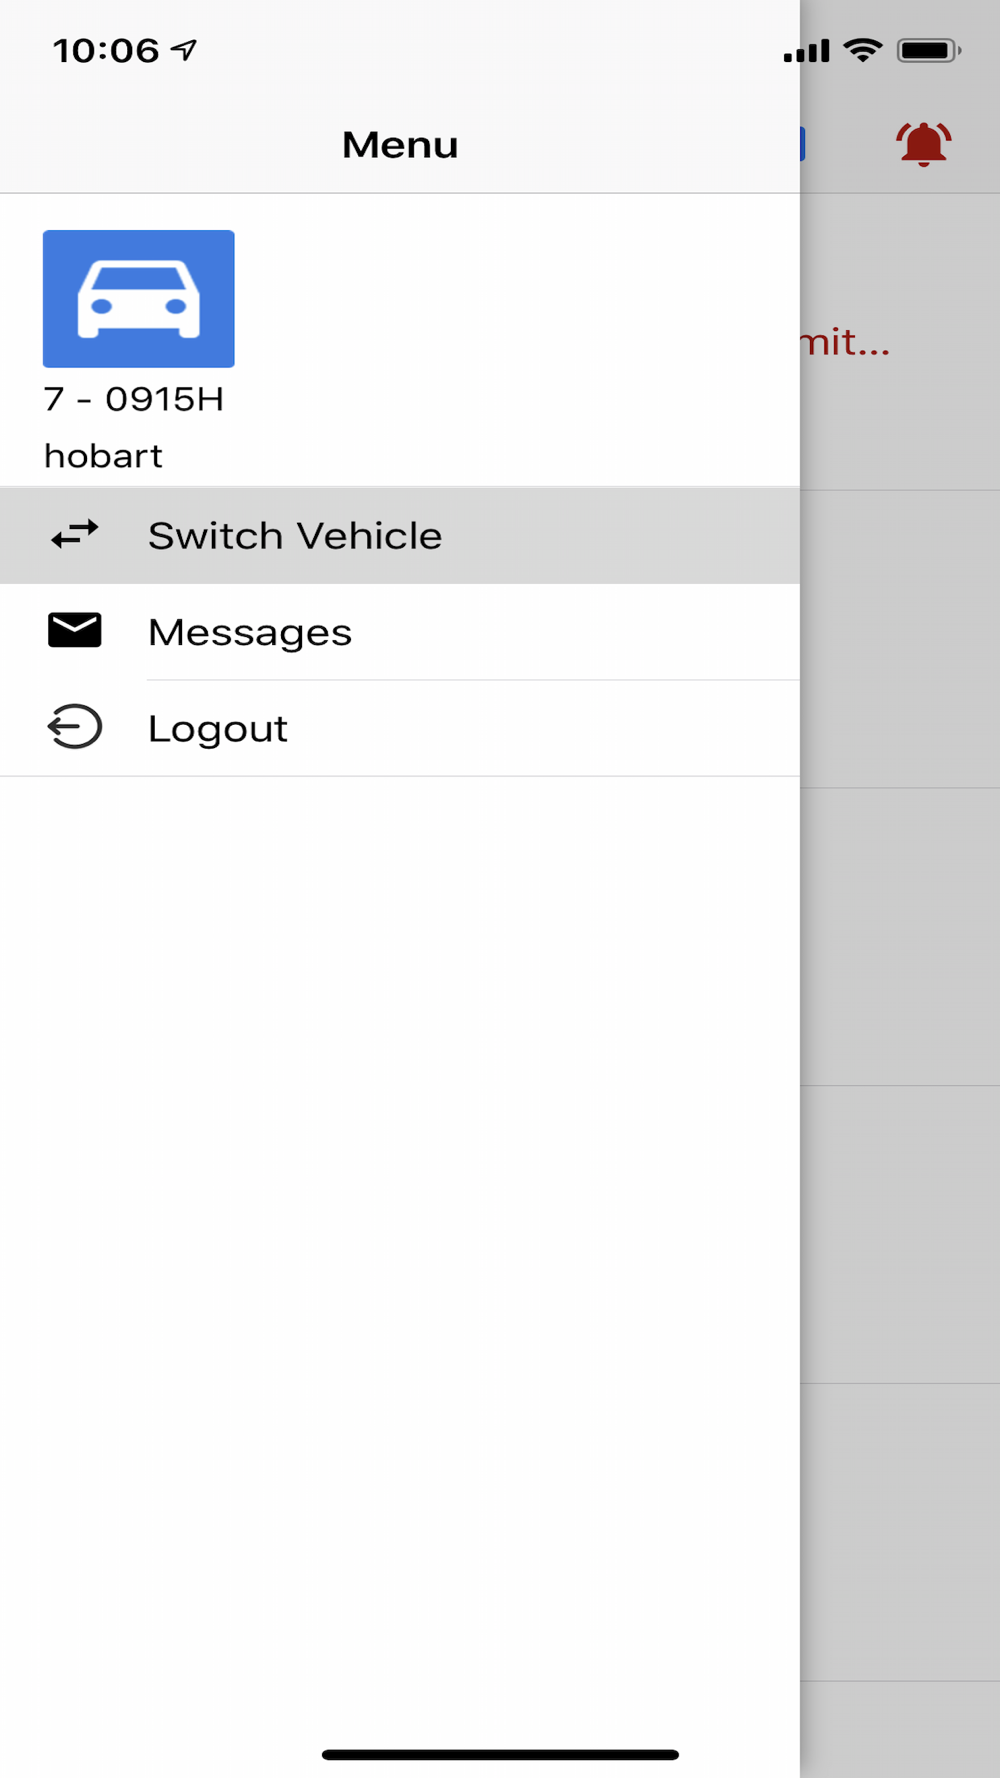Tap the cellular signal bars icon
The width and height of the screenshot is (1000, 1778).
click(806, 51)
